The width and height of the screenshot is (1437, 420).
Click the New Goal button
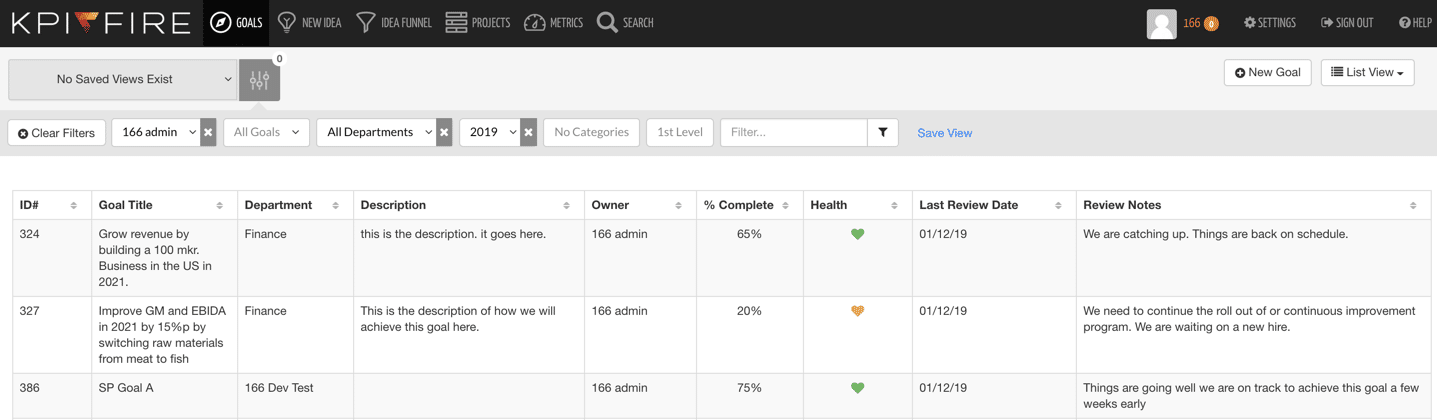(1267, 72)
